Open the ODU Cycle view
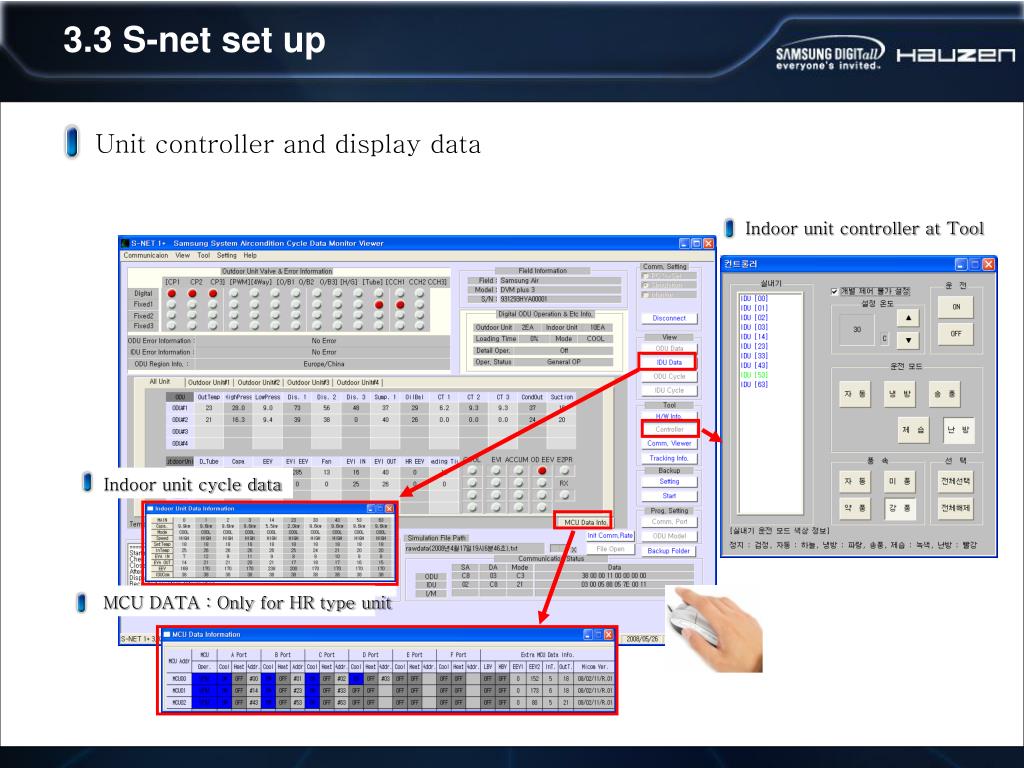This screenshot has height=768, width=1024. pyautogui.click(x=669, y=376)
